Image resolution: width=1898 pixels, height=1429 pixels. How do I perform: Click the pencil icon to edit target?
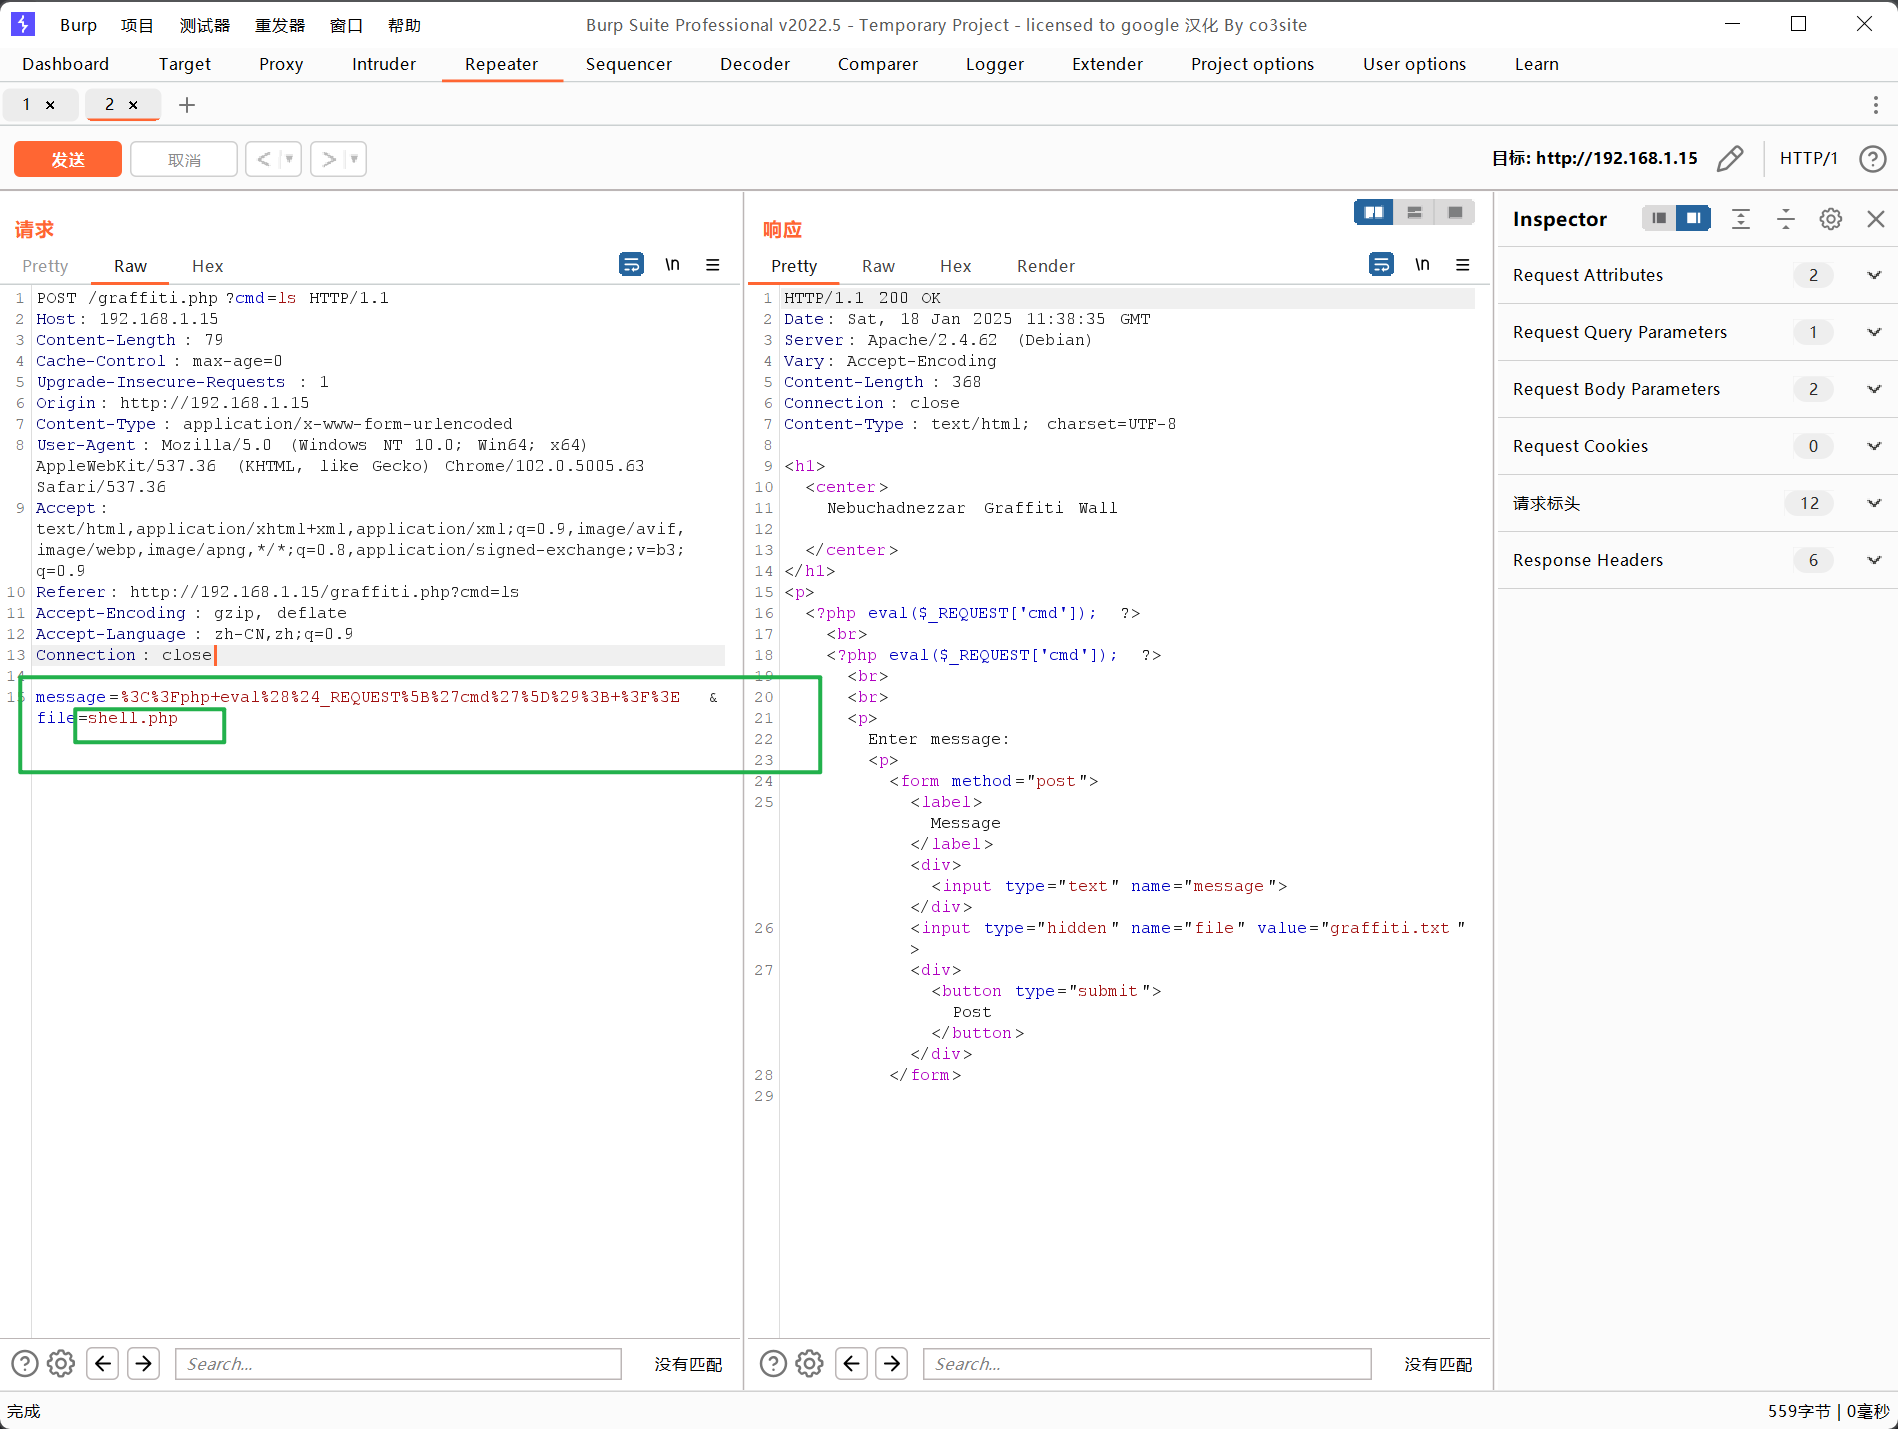coord(1730,158)
